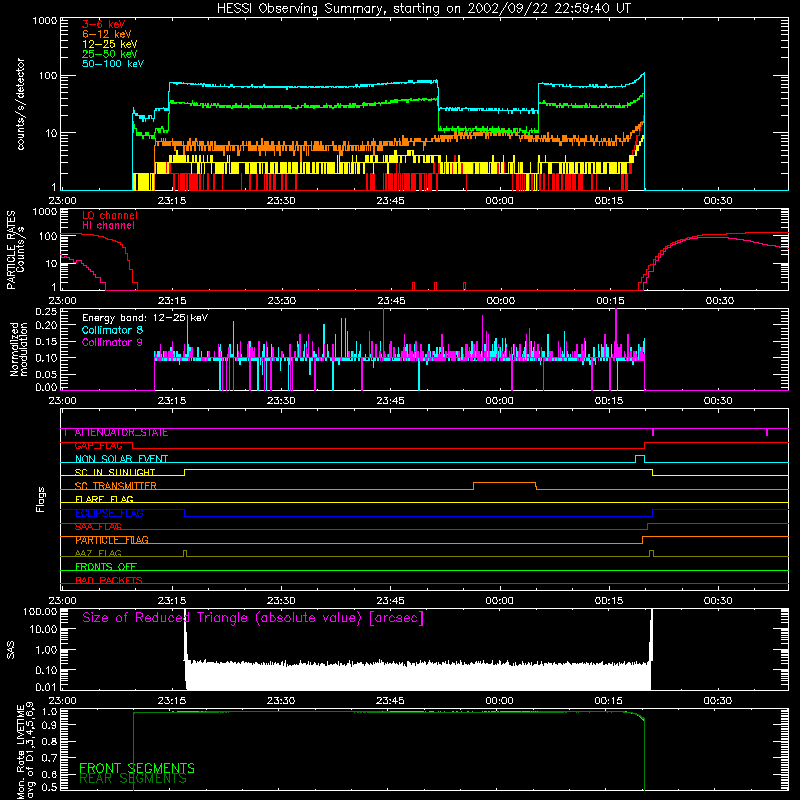The image size is (800, 800).
Task: Click the '0.01' tick on SAS axis
Action: pos(46,687)
